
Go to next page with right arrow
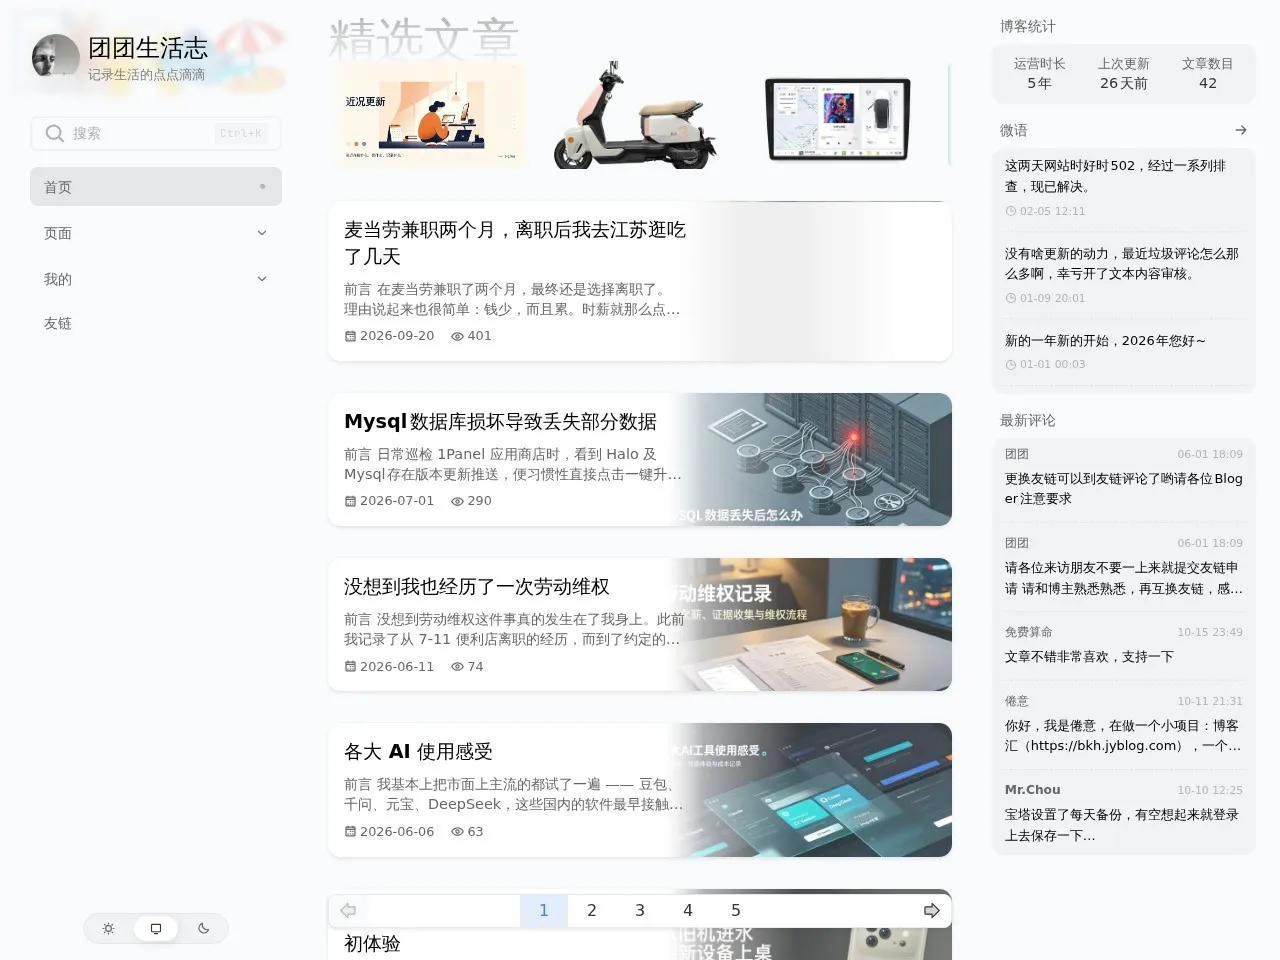pyautogui.click(x=932, y=910)
